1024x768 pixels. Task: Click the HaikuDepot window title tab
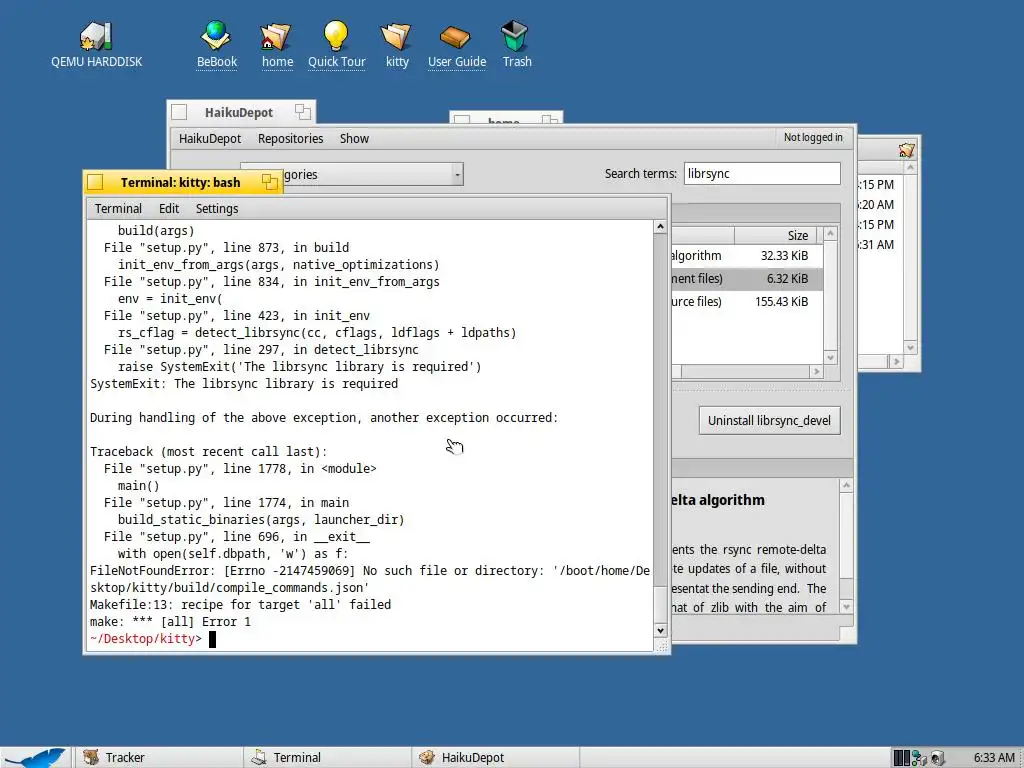tap(239, 112)
